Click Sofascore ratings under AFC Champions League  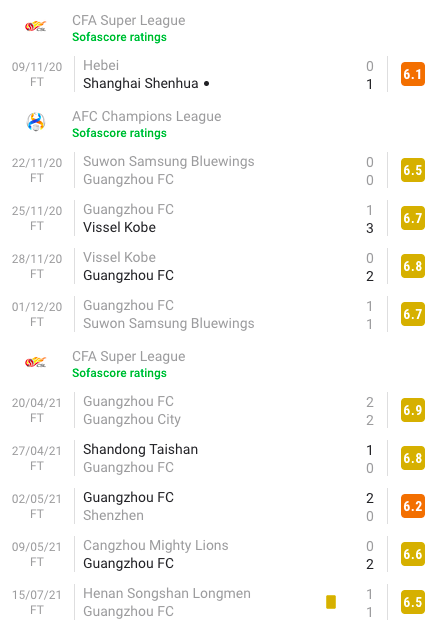point(119,133)
